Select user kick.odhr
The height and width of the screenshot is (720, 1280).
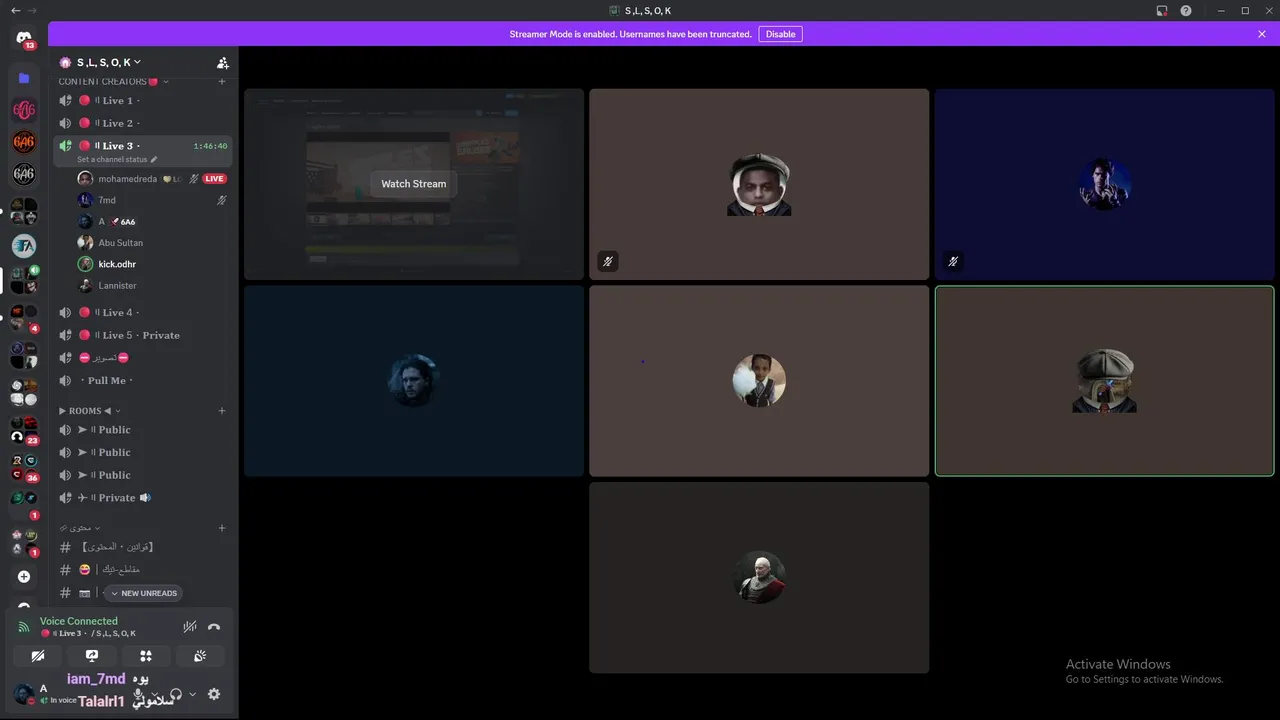[x=151, y=264]
